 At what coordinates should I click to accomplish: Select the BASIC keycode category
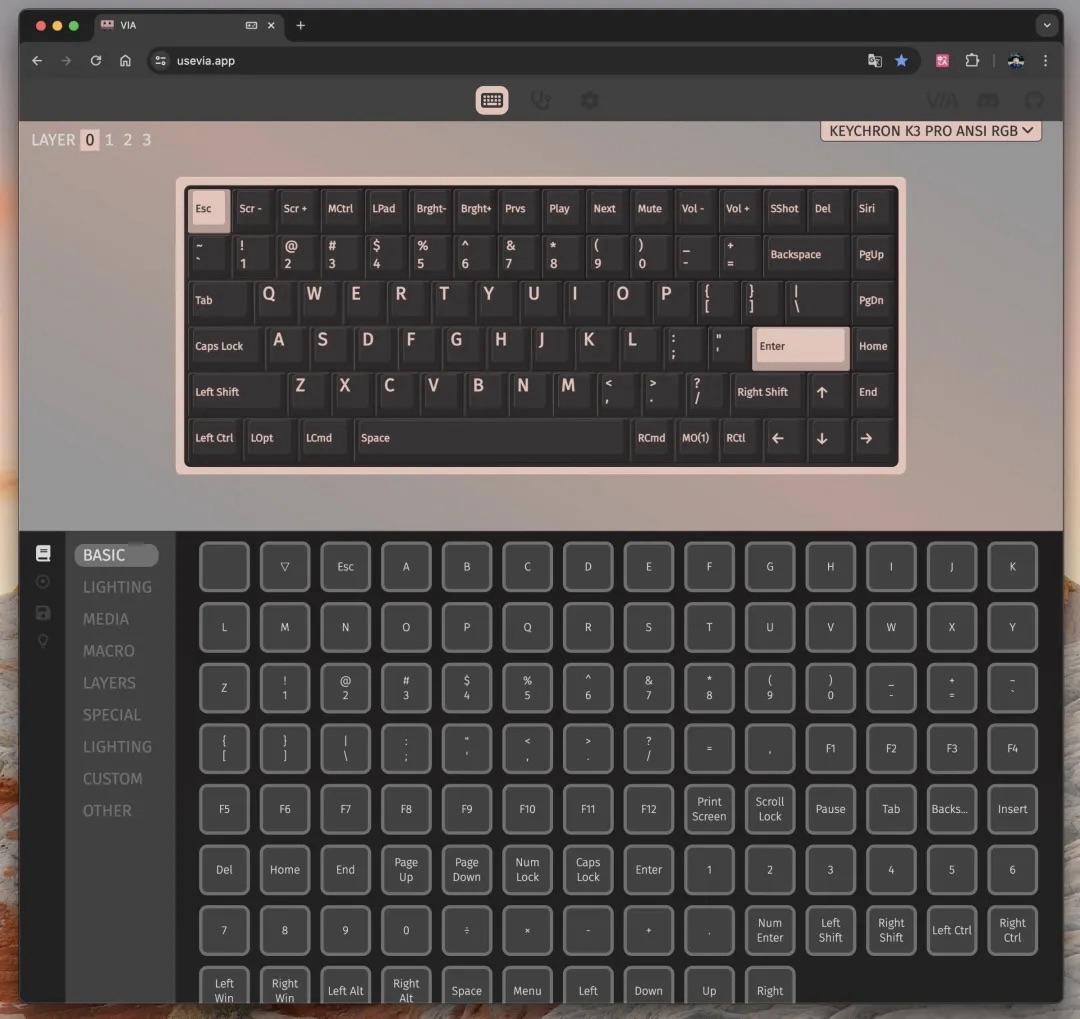click(116, 555)
